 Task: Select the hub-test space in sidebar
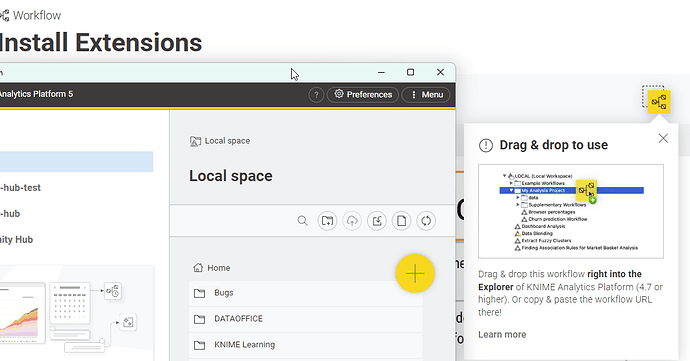click(x=21, y=188)
